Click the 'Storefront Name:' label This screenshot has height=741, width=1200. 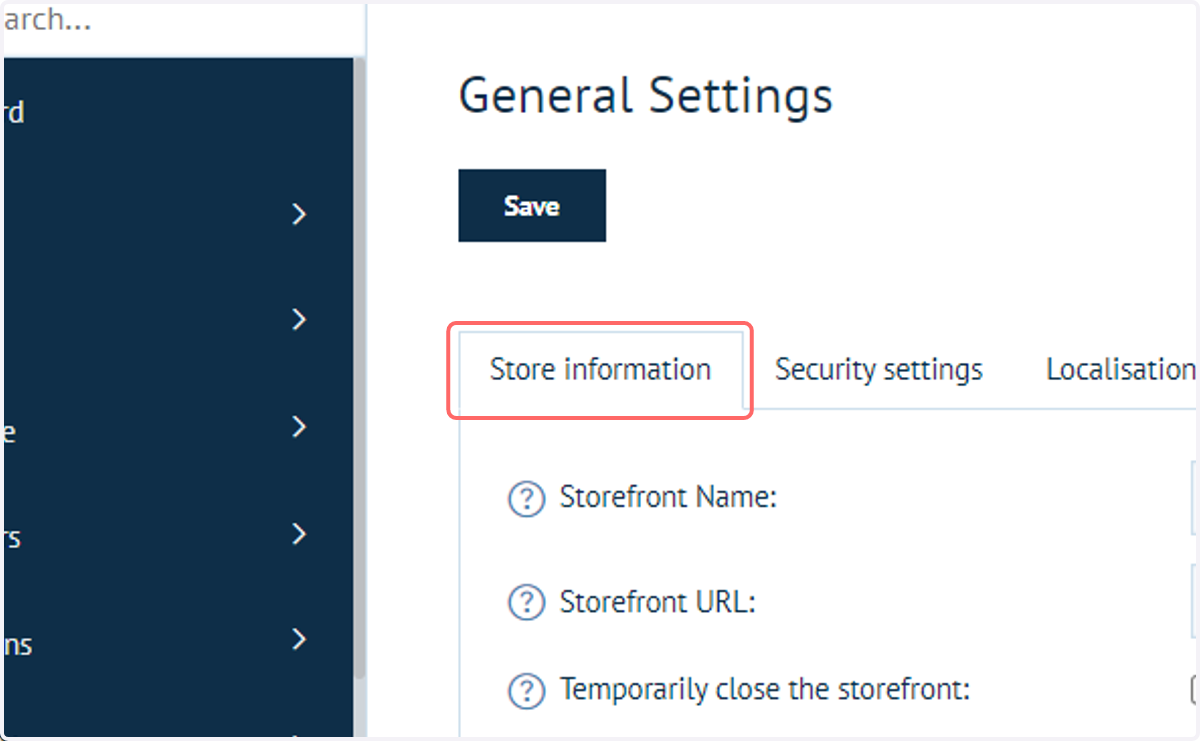tap(668, 497)
